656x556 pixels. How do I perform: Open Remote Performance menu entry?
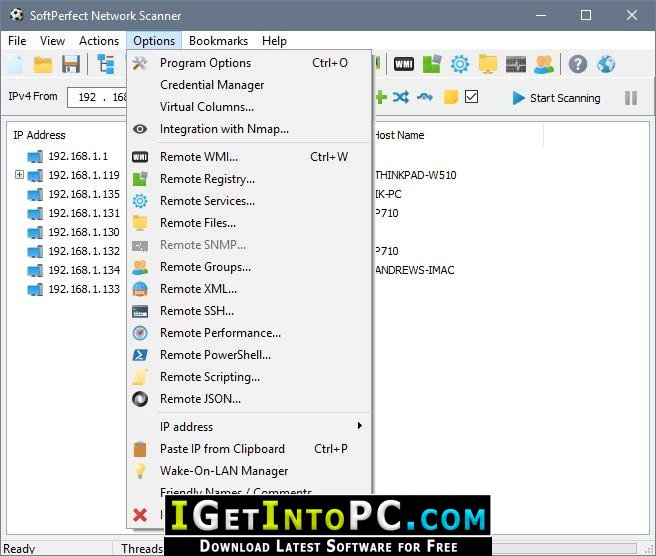click(249, 333)
